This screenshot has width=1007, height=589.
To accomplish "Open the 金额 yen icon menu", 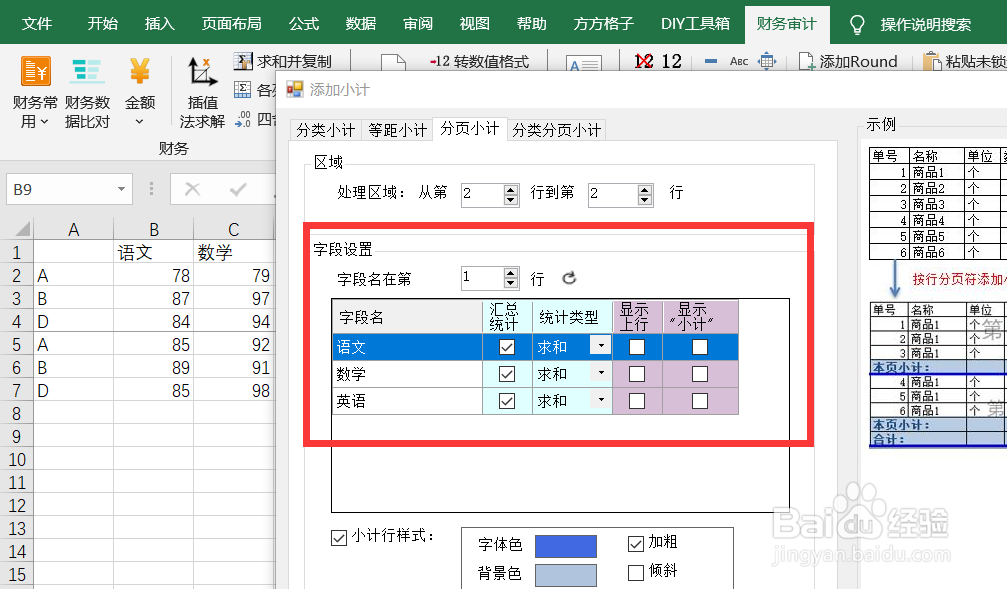I will pos(139,71).
